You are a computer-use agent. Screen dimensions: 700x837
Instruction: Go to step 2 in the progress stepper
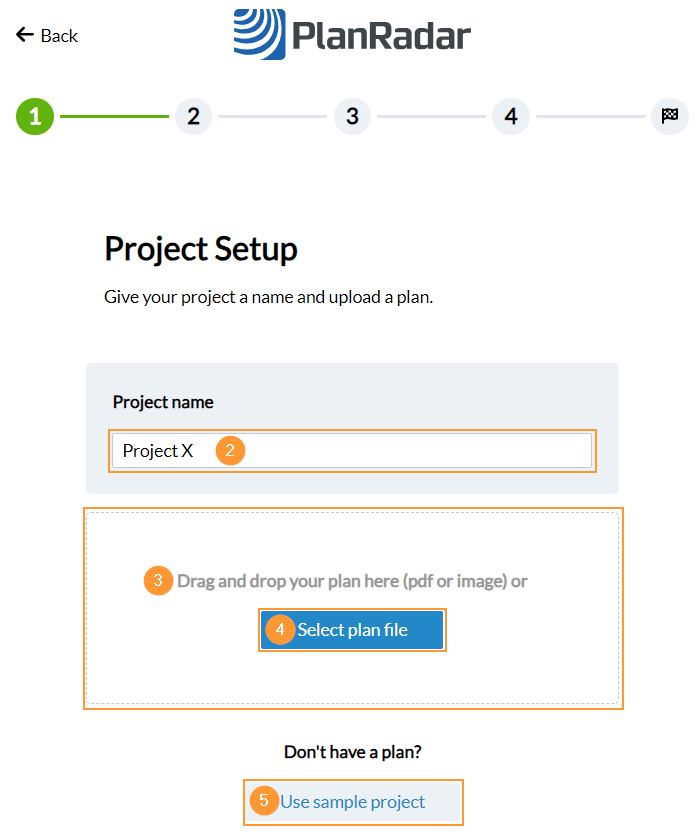[x=193, y=116]
